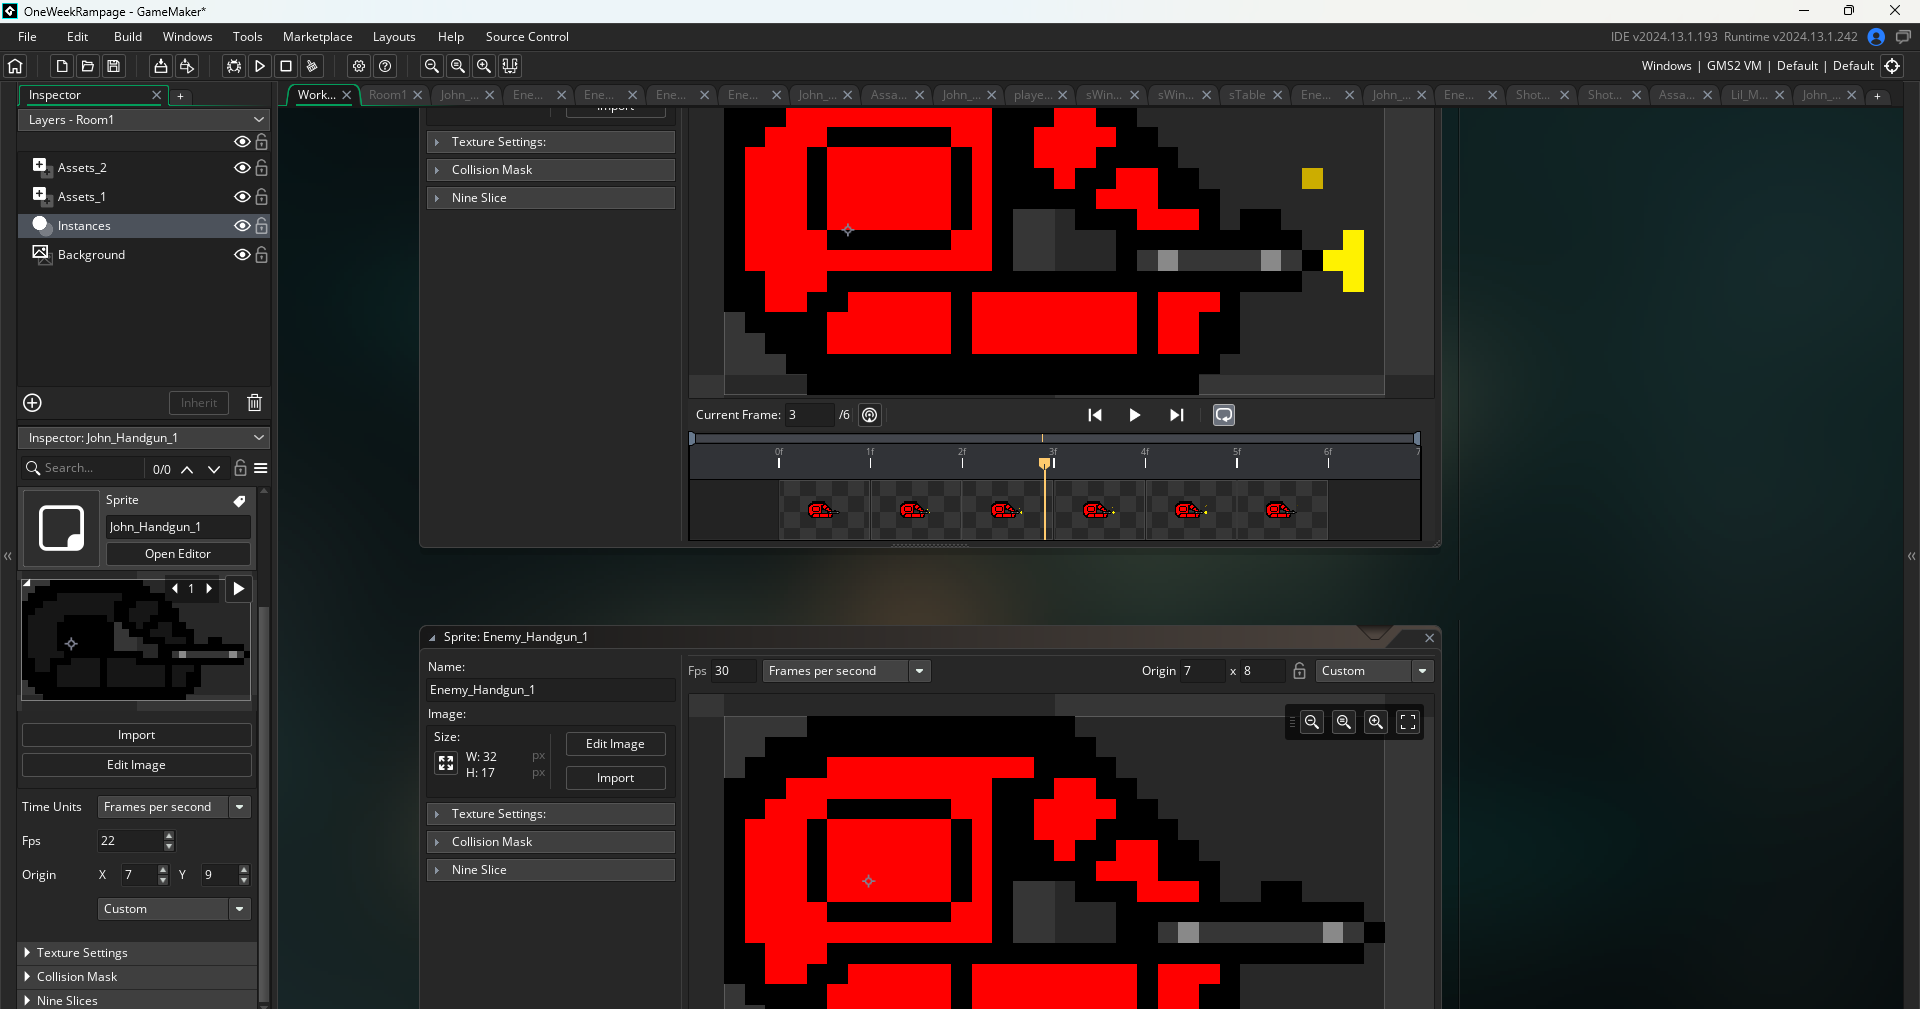Click the orange timeline playhead marker
The image size is (1920, 1009).
(1045, 463)
